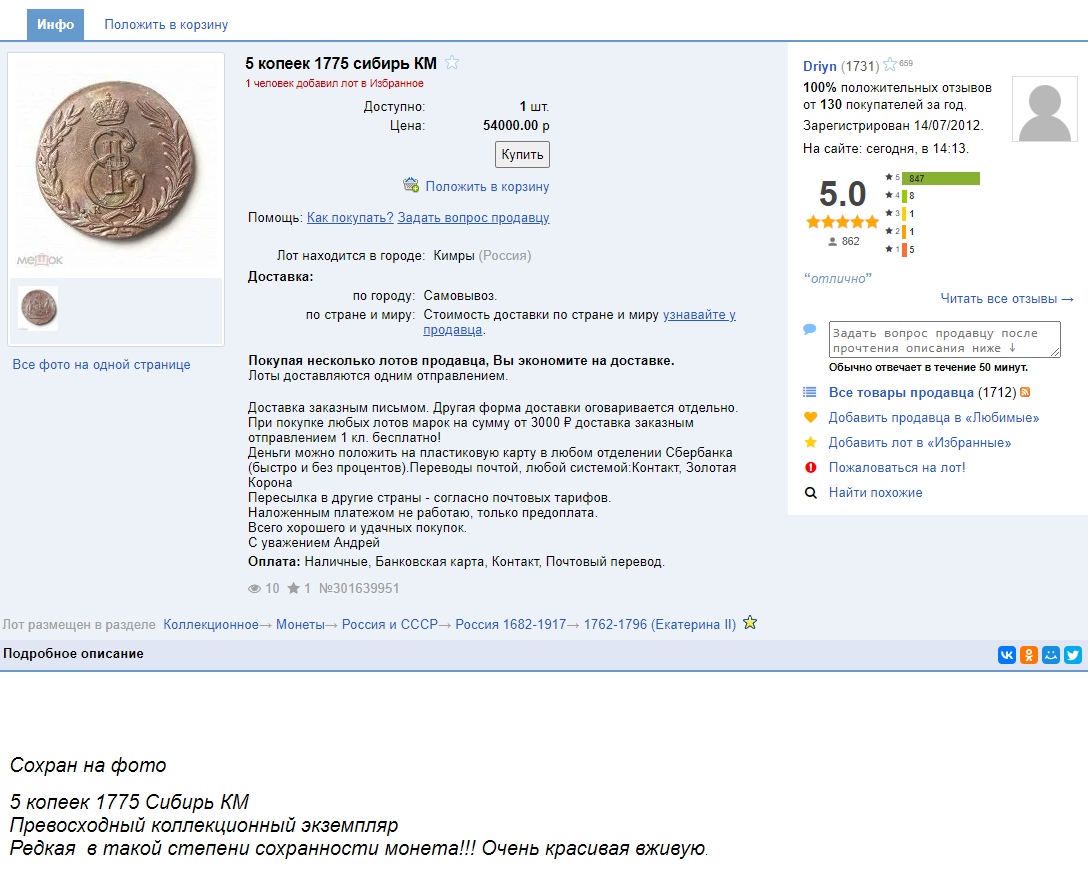Screen dimensions: 1088x887
Task: Open the Положить в корзину tab
Action: coord(166,24)
